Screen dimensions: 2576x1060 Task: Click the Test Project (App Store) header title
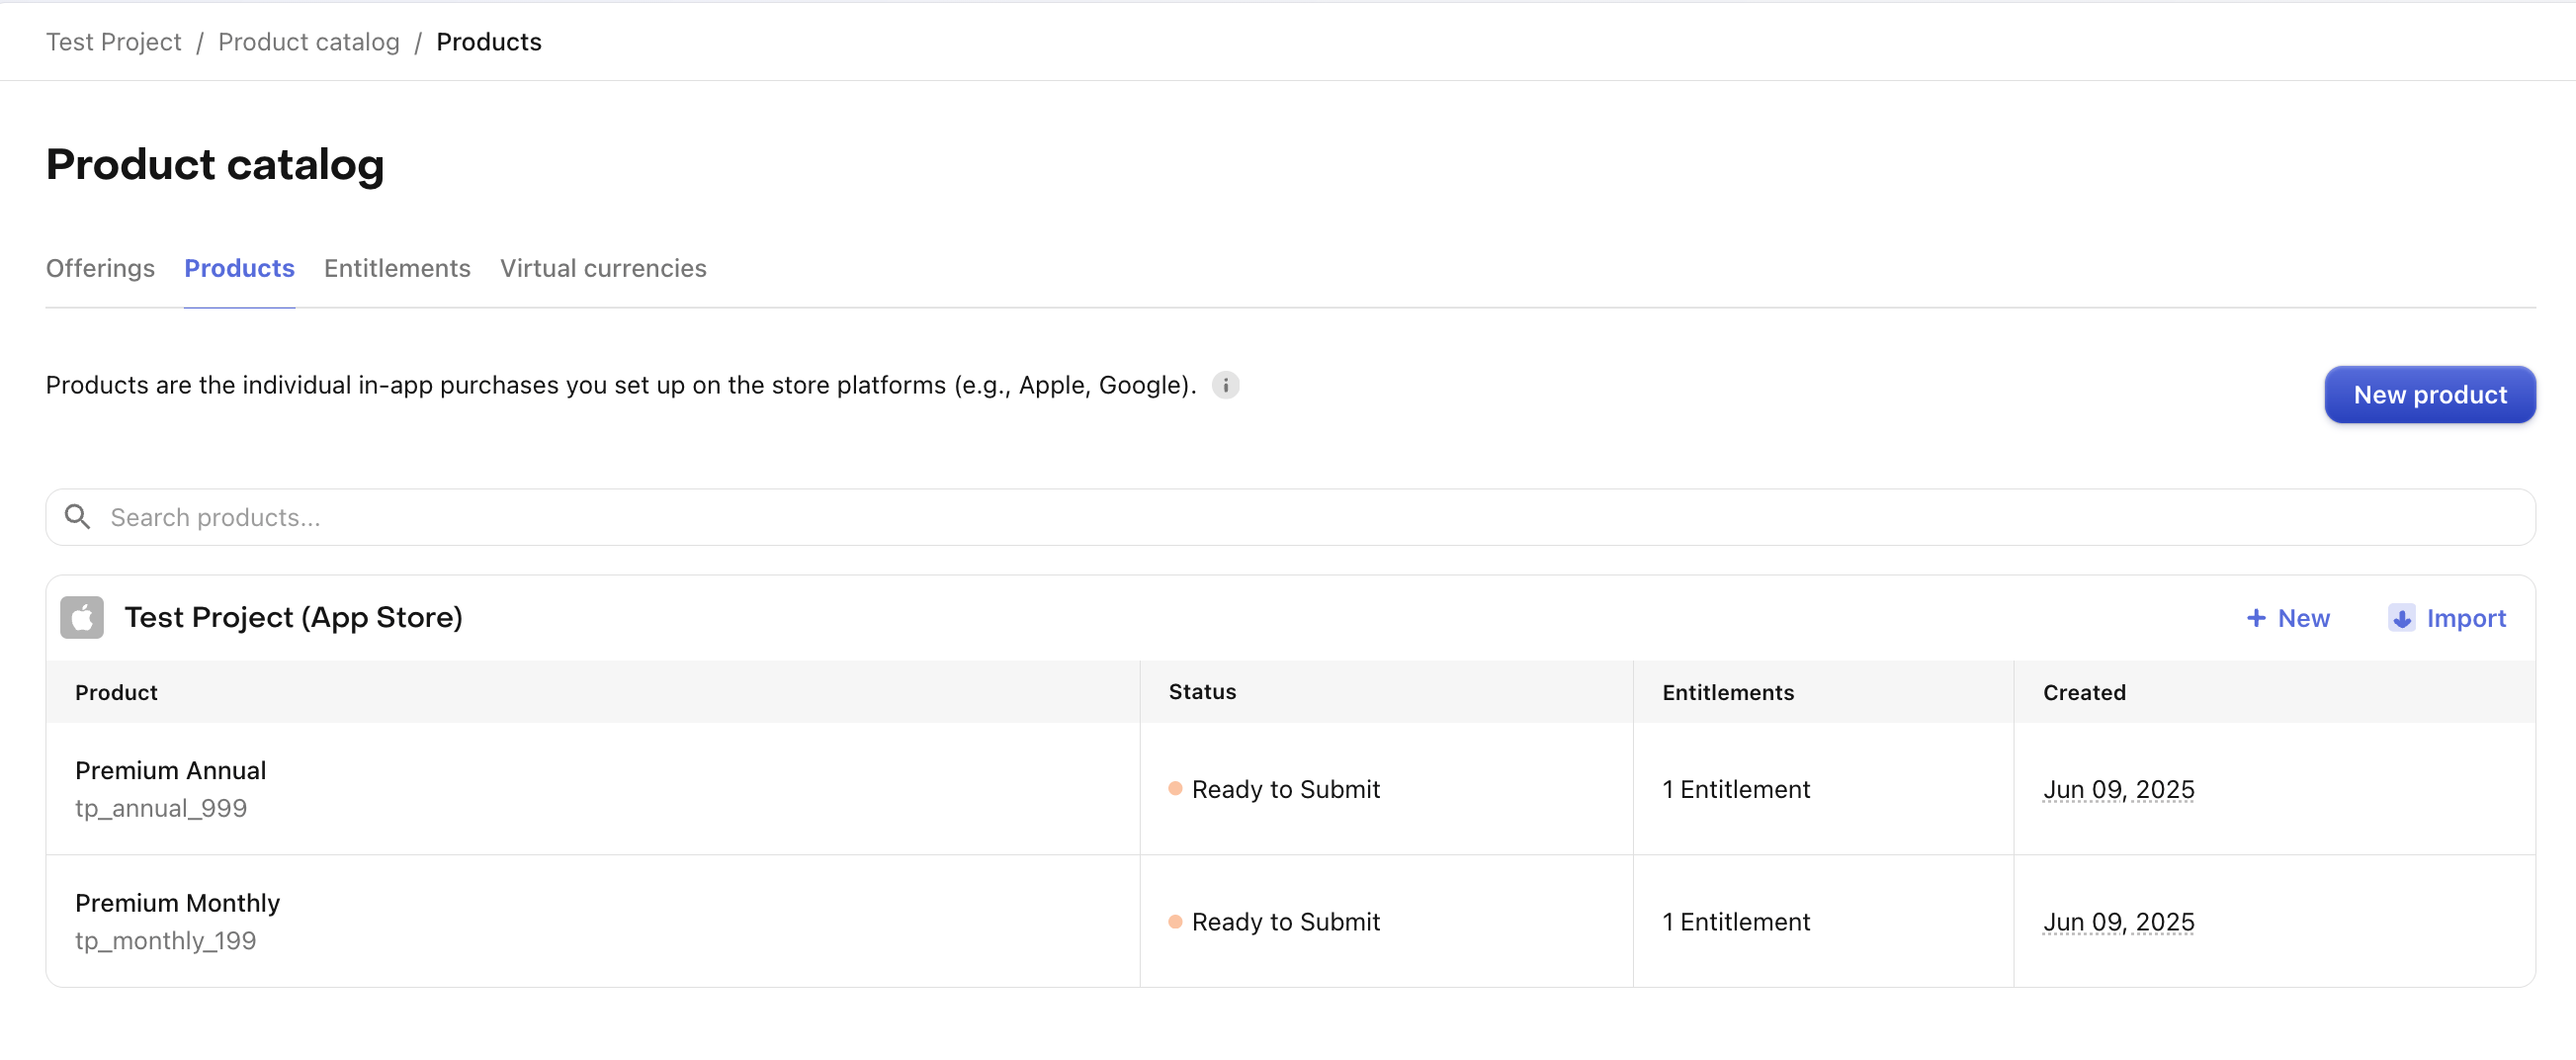[293, 618]
